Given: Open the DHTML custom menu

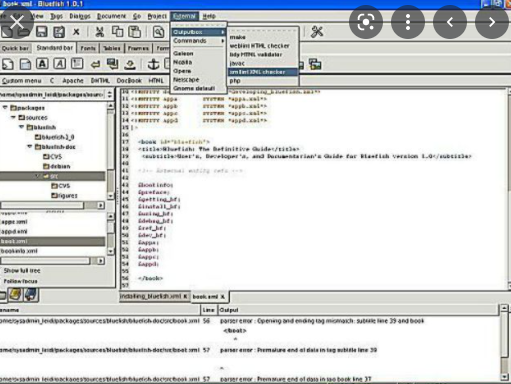Looking at the screenshot, I should pyautogui.click(x=100, y=81).
